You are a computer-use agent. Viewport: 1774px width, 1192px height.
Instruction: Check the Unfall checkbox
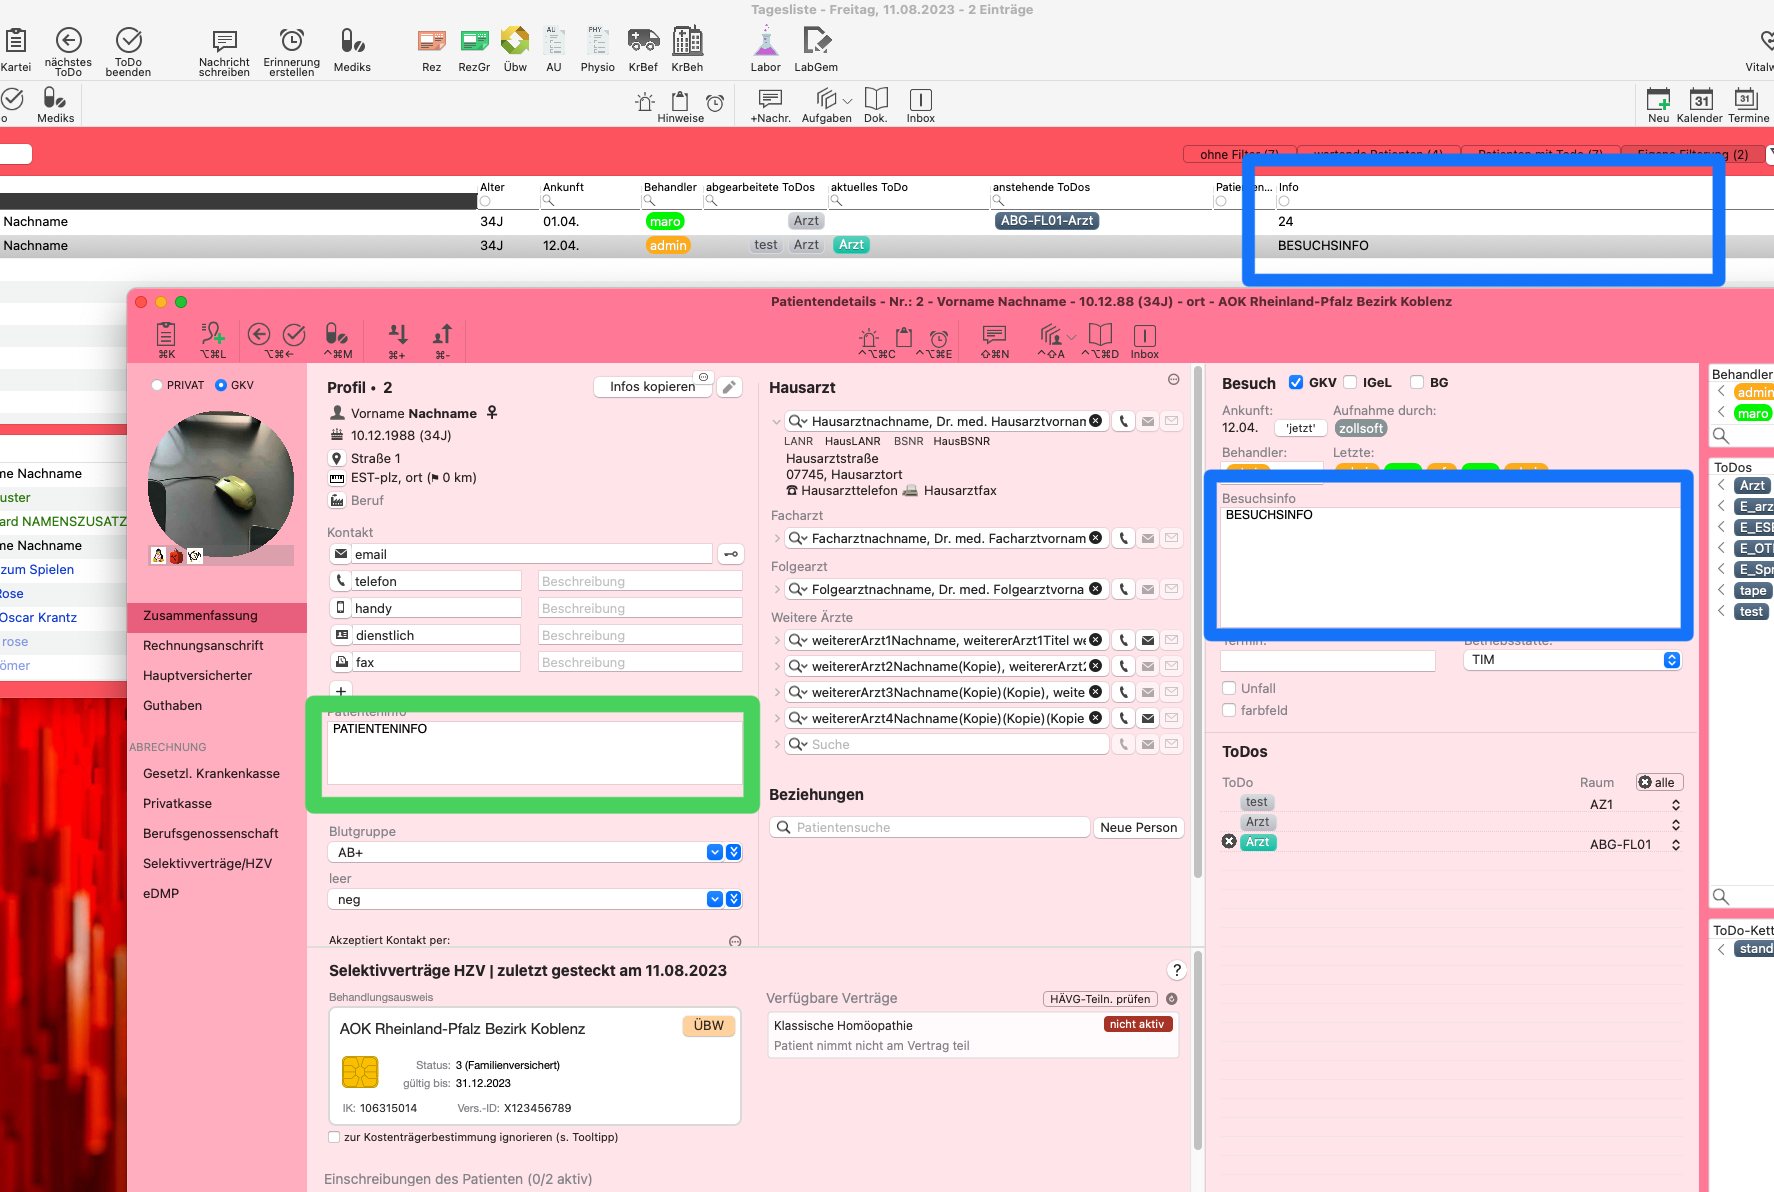[1229, 688]
